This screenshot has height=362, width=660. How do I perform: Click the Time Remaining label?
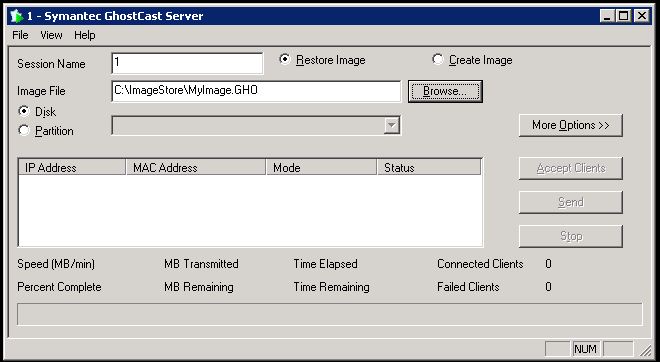(x=332, y=287)
